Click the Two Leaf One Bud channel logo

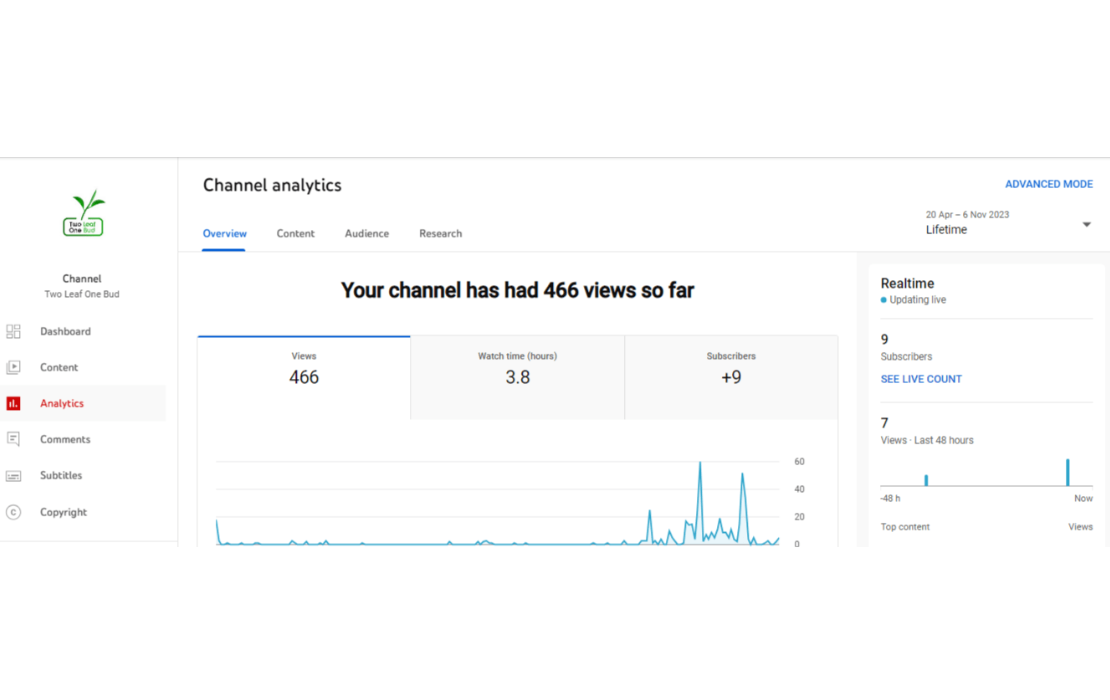pos(84,212)
